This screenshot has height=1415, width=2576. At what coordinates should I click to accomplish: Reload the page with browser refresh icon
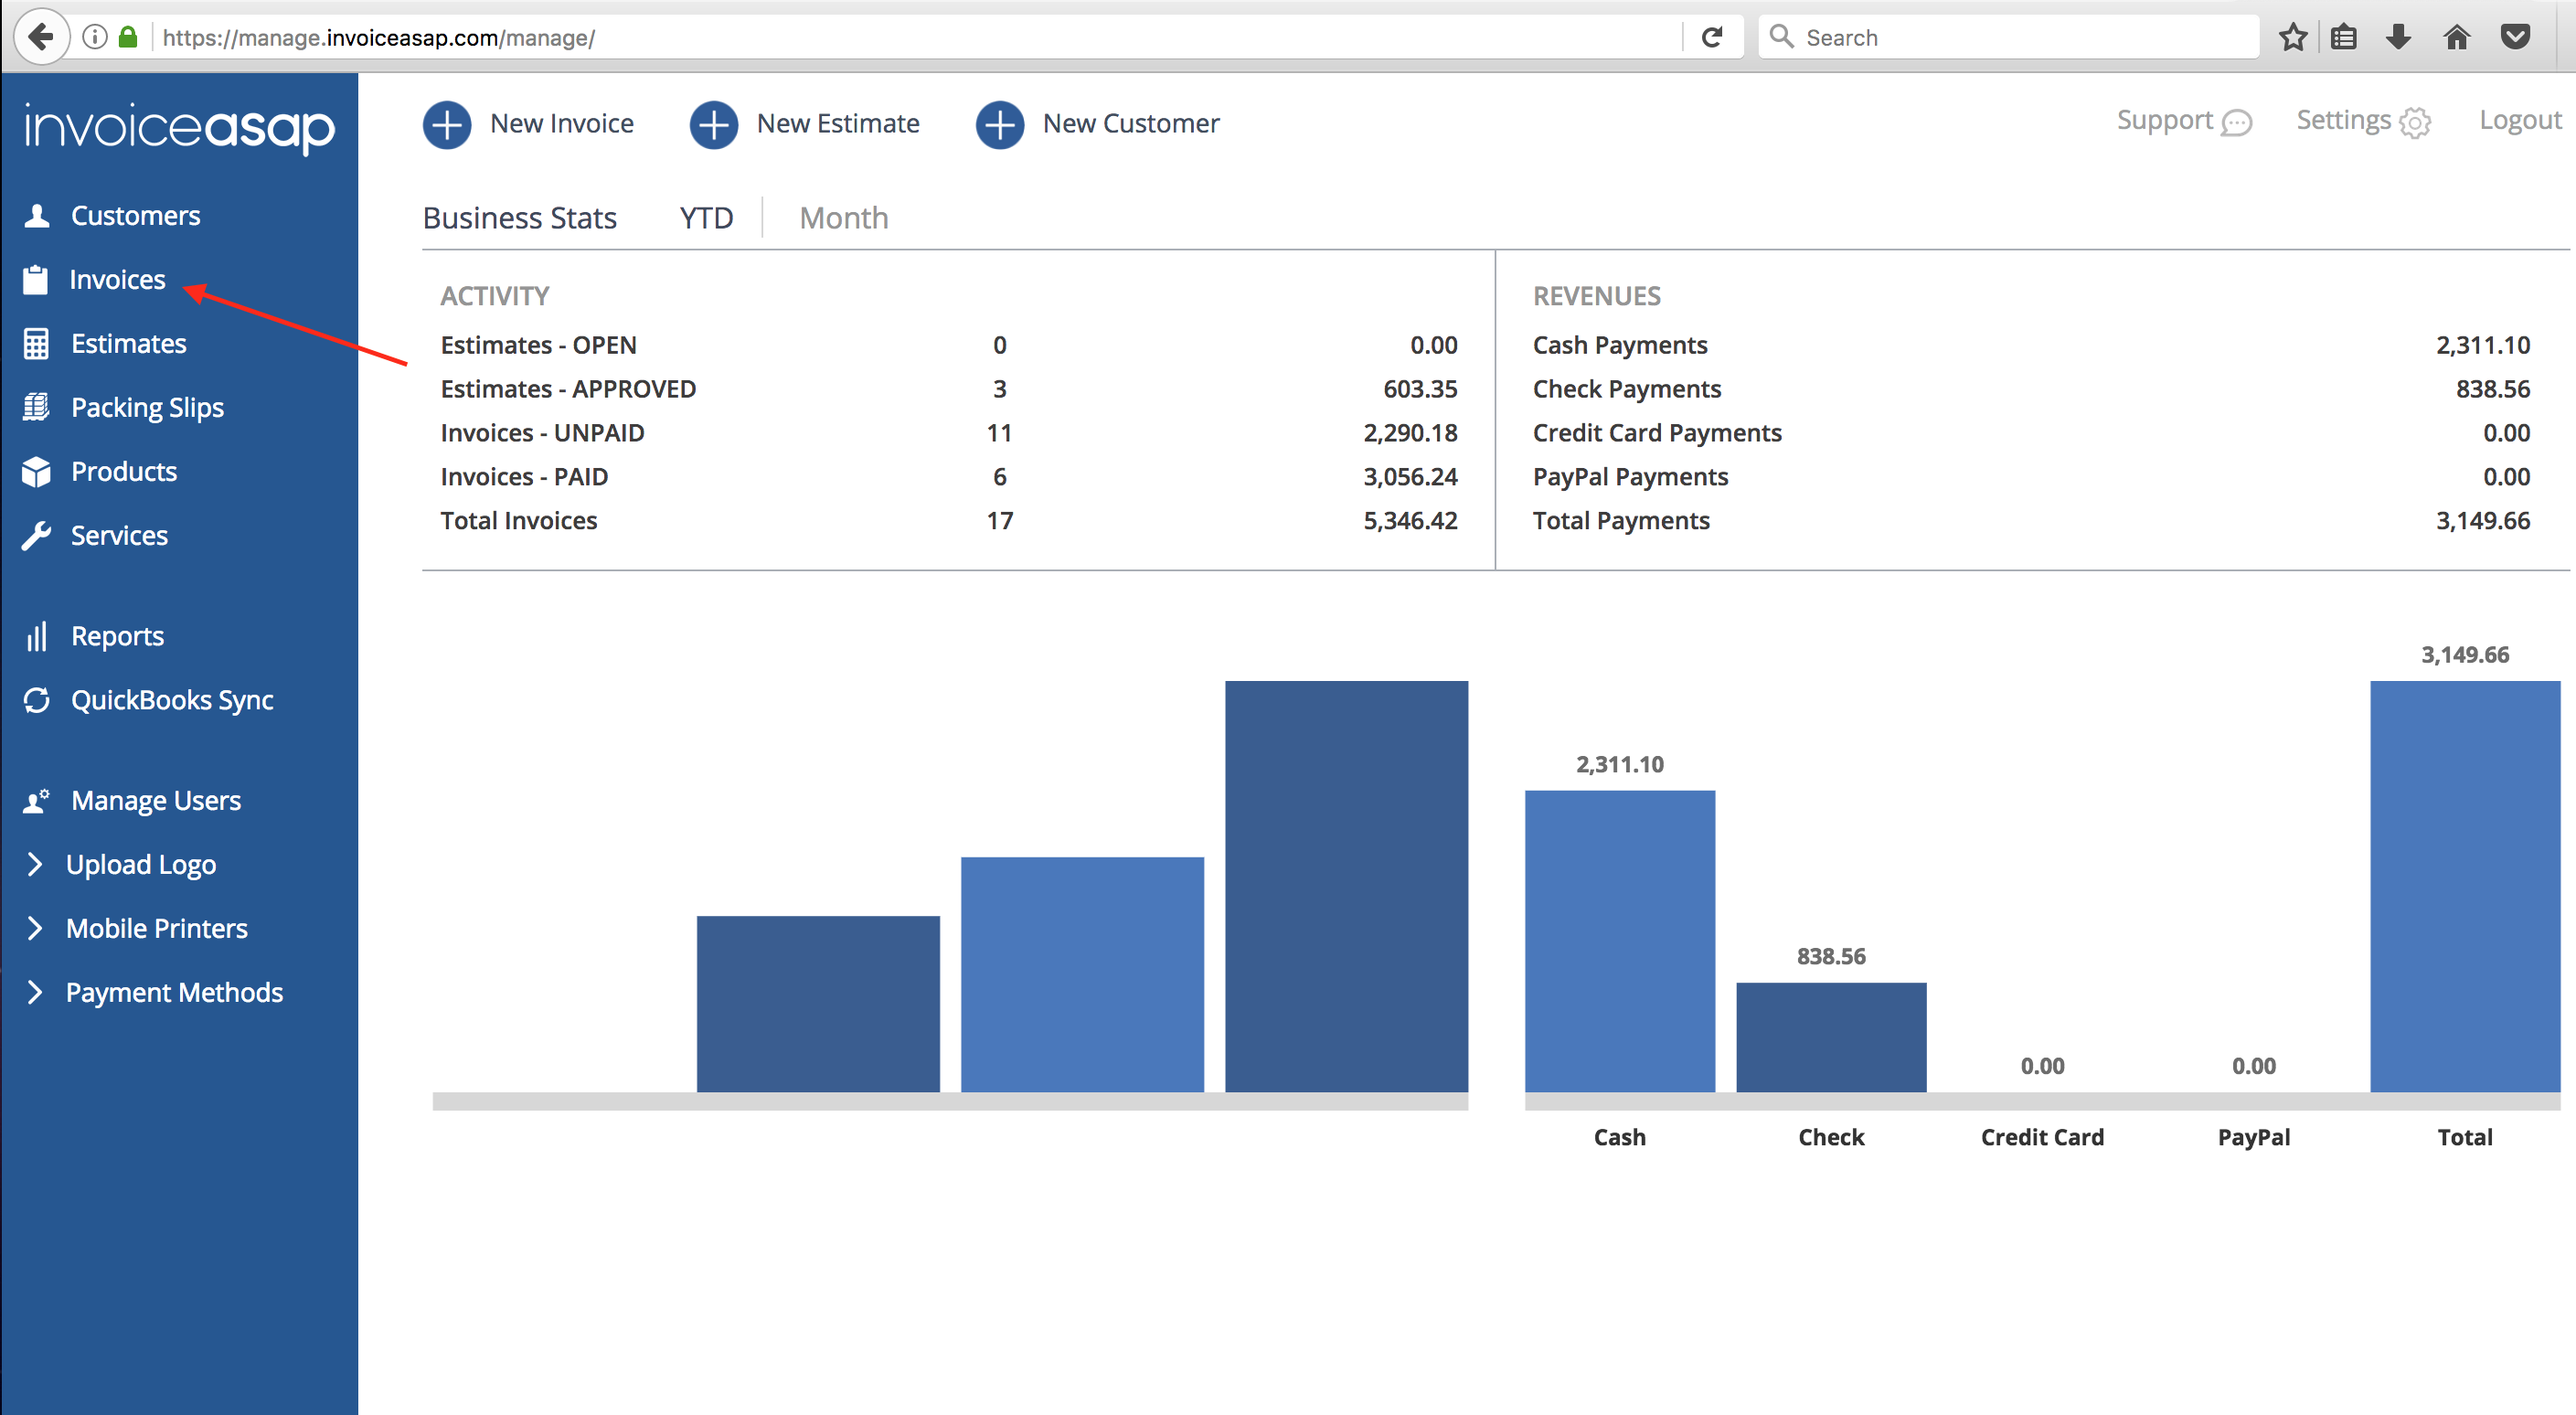(1712, 37)
